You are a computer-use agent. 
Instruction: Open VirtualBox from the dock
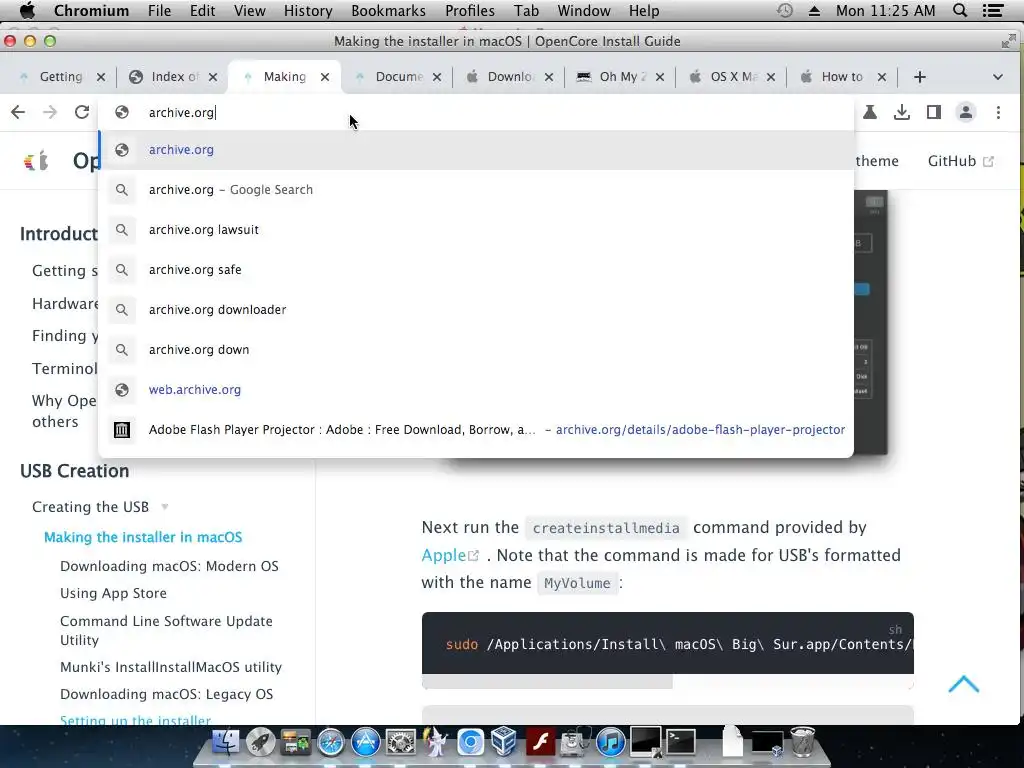(505, 743)
